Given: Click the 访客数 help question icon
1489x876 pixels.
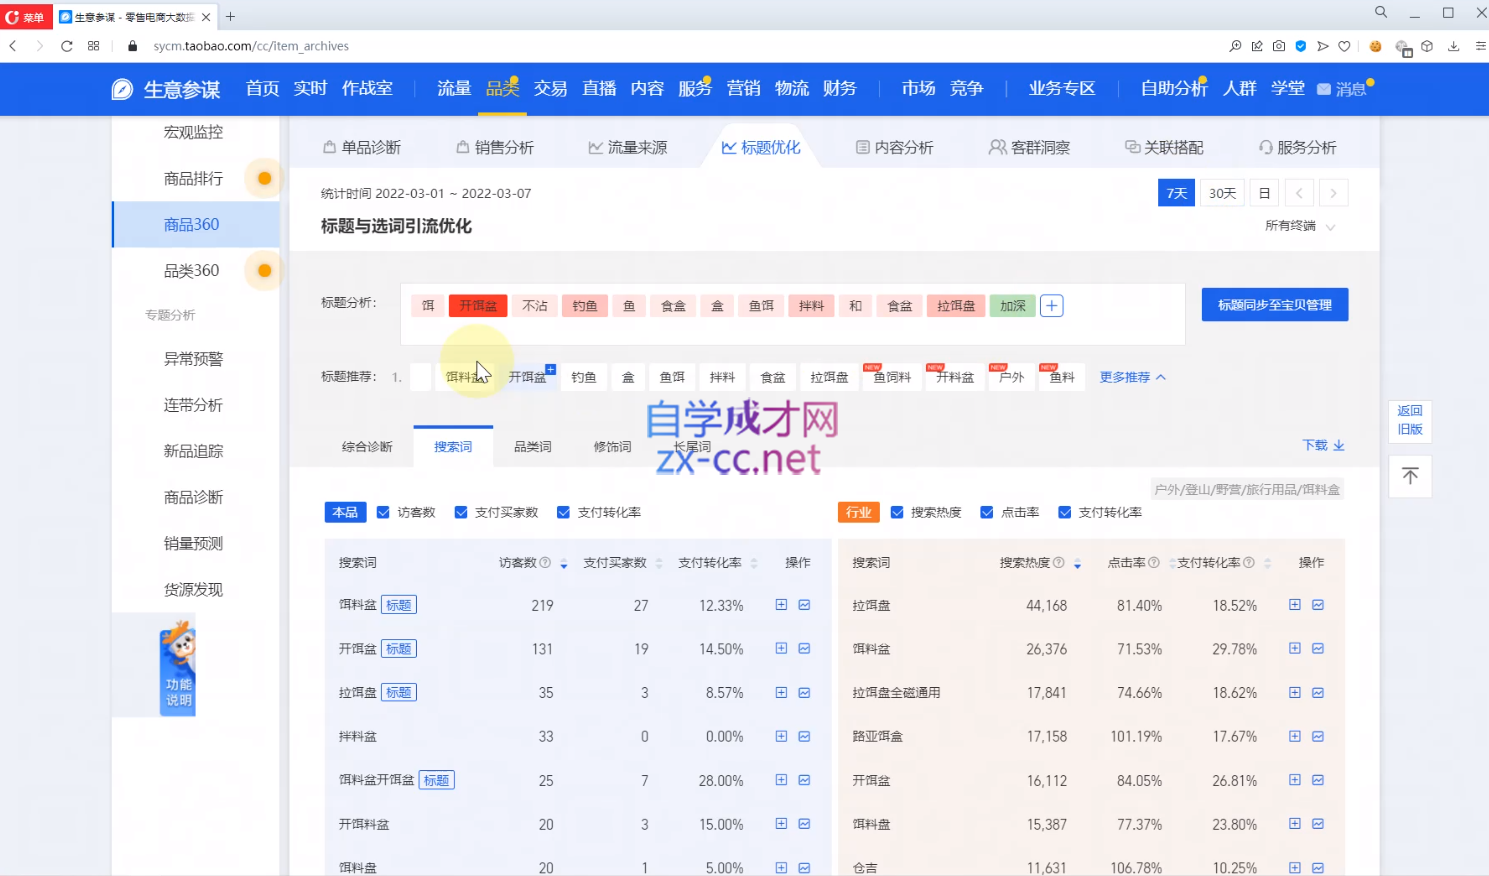Looking at the screenshot, I should (x=545, y=563).
